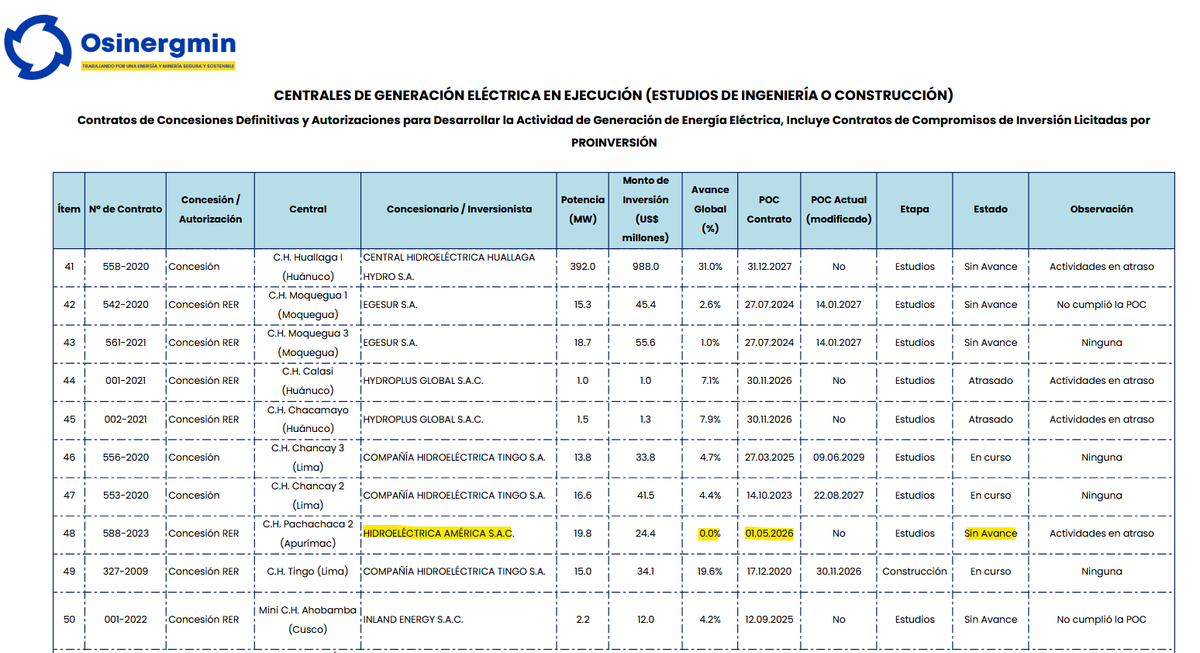The image size is (1200, 653).
Task: Select 'C.H. Huallaga I (Huánuco)' cell
Action: [308, 267]
